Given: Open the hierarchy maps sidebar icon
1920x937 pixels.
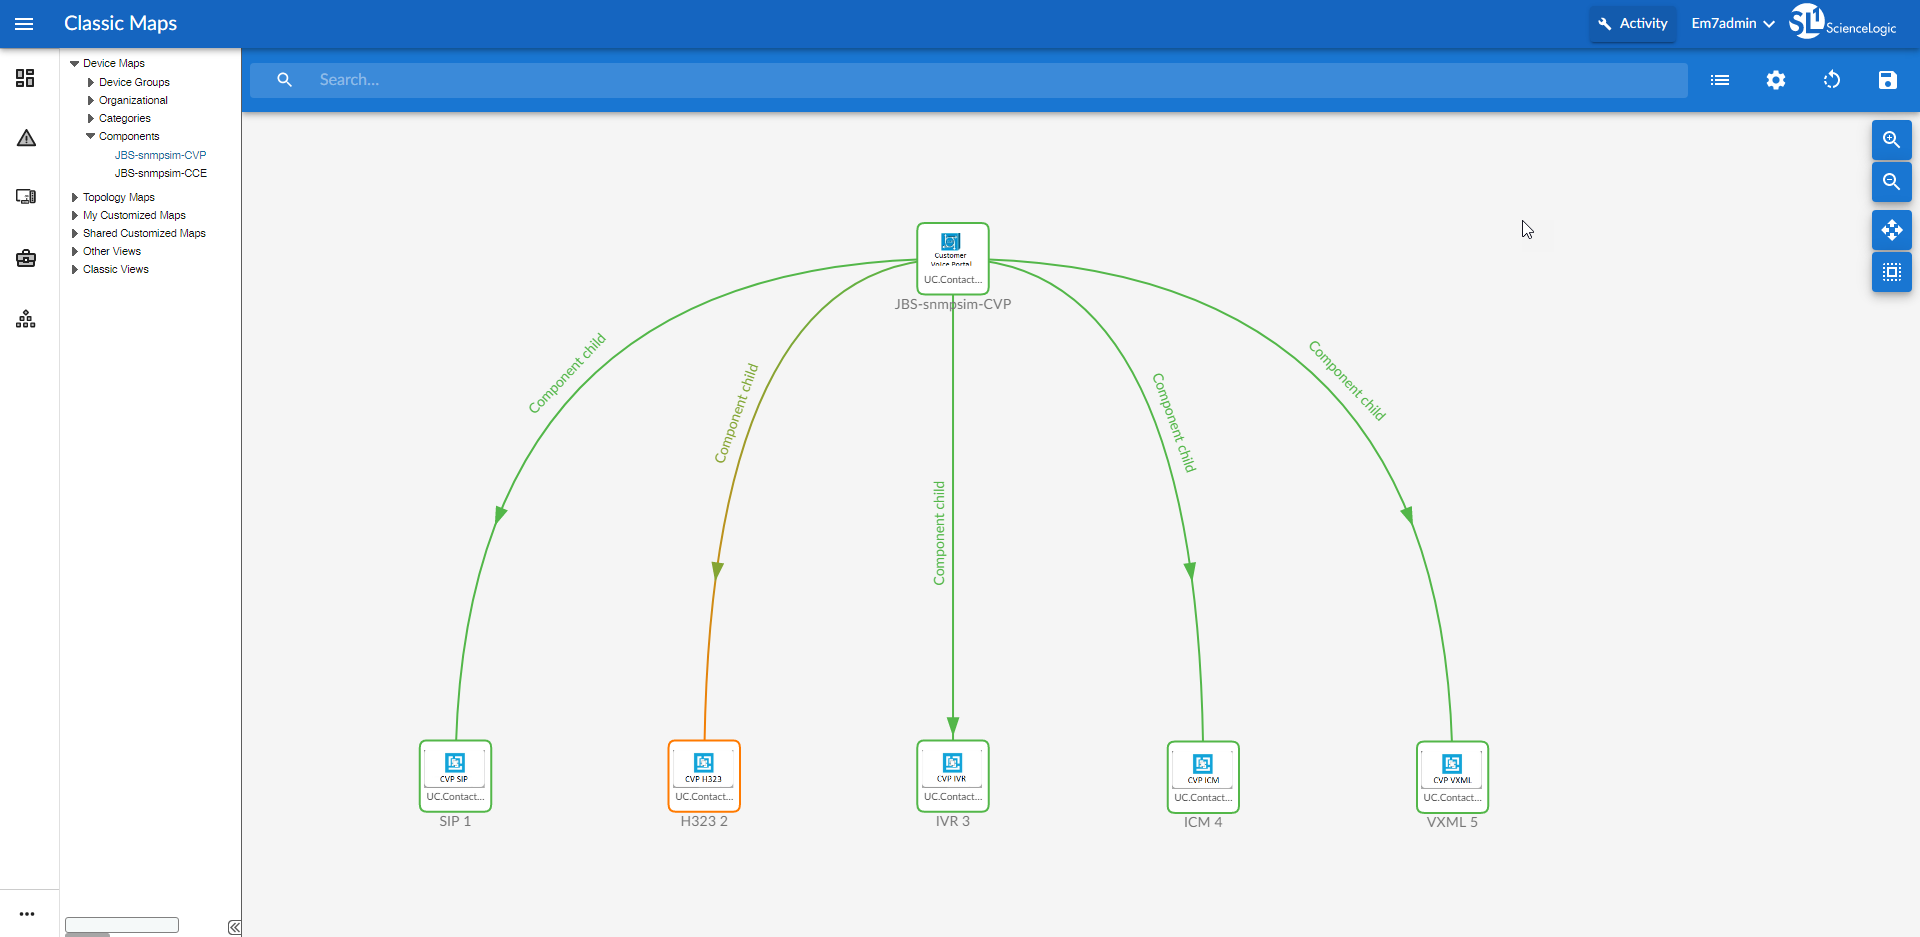Looking at the screenshot, I should point(26,319).
